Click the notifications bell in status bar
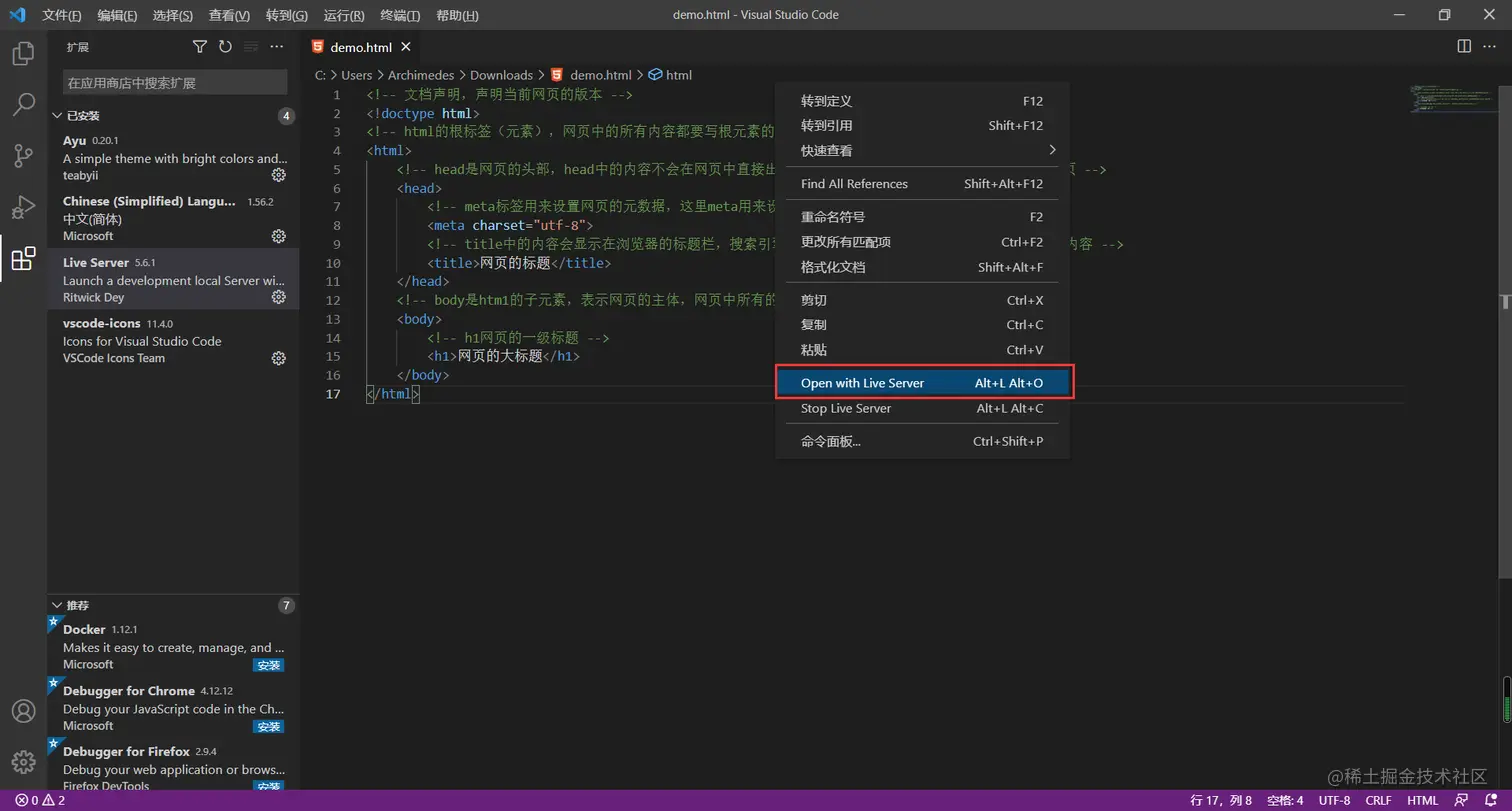Image resolution: width=1512 pixels, height=811 pixels. pos(1489,800)
